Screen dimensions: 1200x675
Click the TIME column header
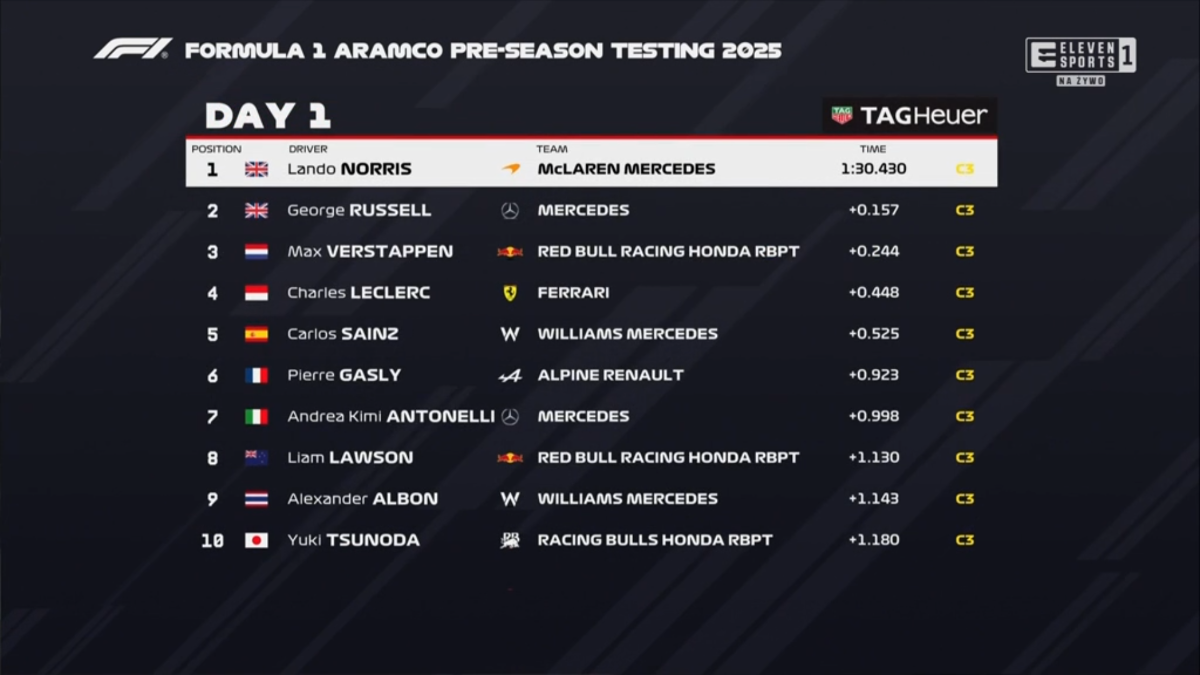pyautogui.click(x=872, y=149)
